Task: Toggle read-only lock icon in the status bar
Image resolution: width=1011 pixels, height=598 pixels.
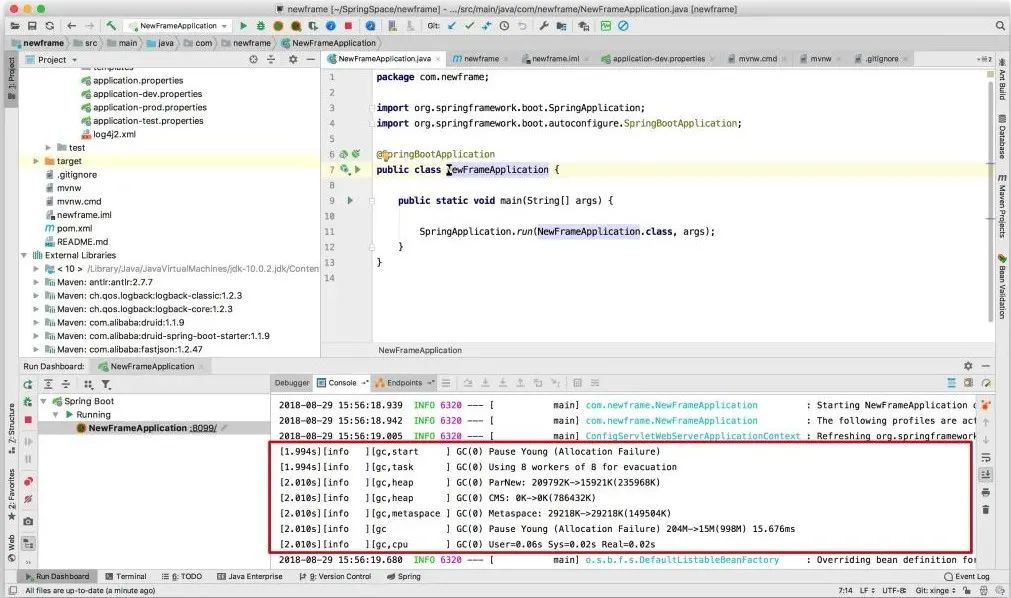Action: pos(967,590)
